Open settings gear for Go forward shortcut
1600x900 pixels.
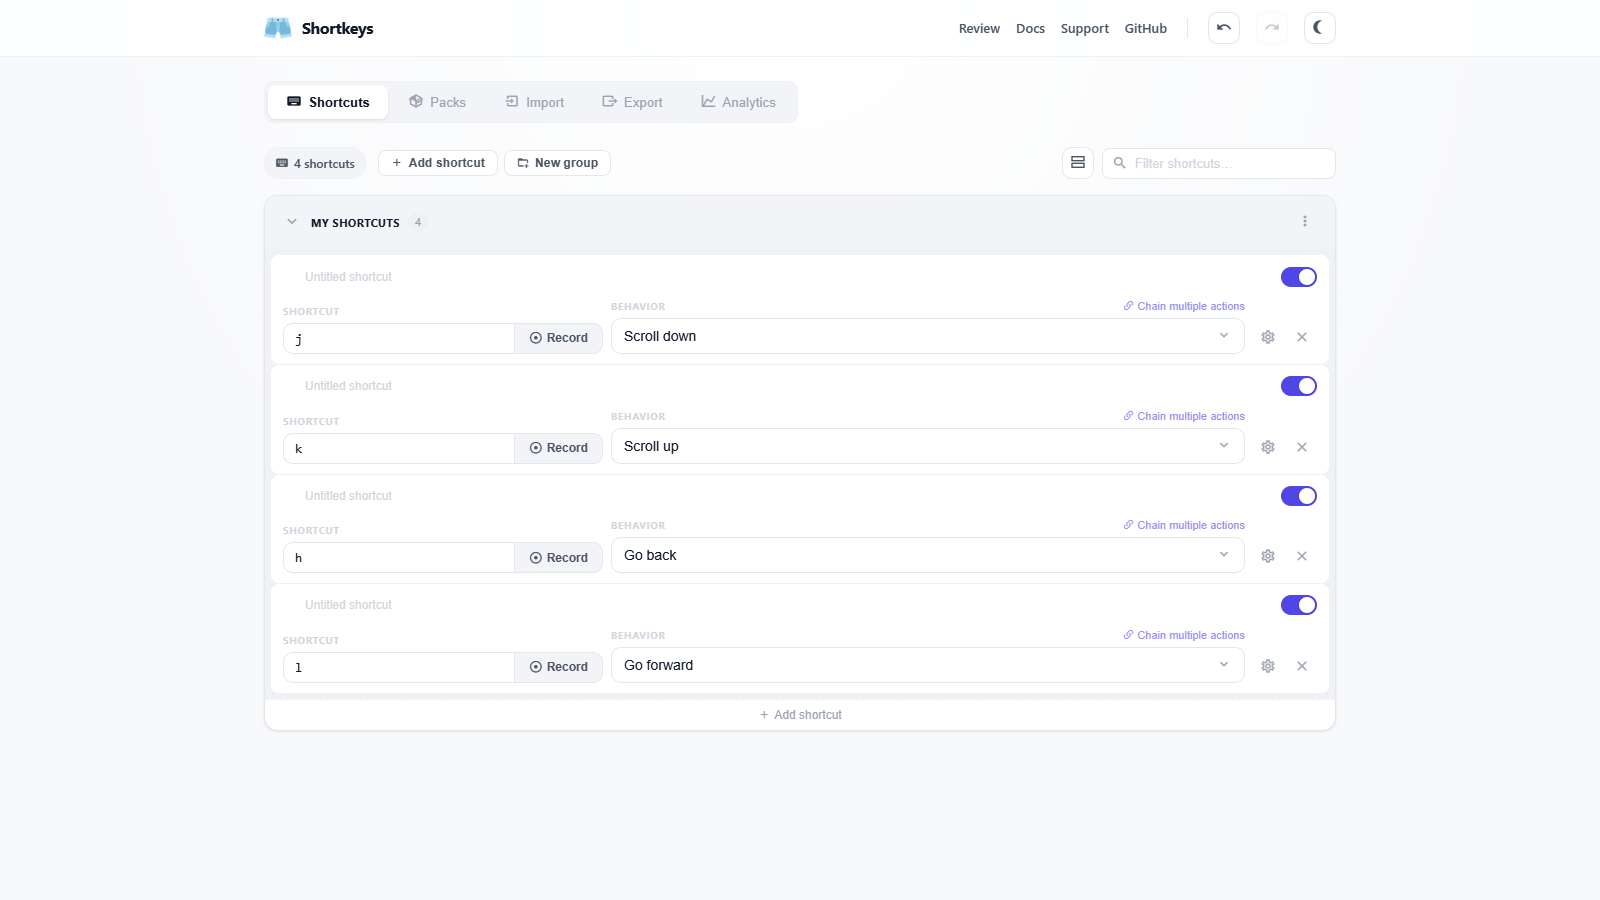pyautogui.click(x=1267, y=666)
